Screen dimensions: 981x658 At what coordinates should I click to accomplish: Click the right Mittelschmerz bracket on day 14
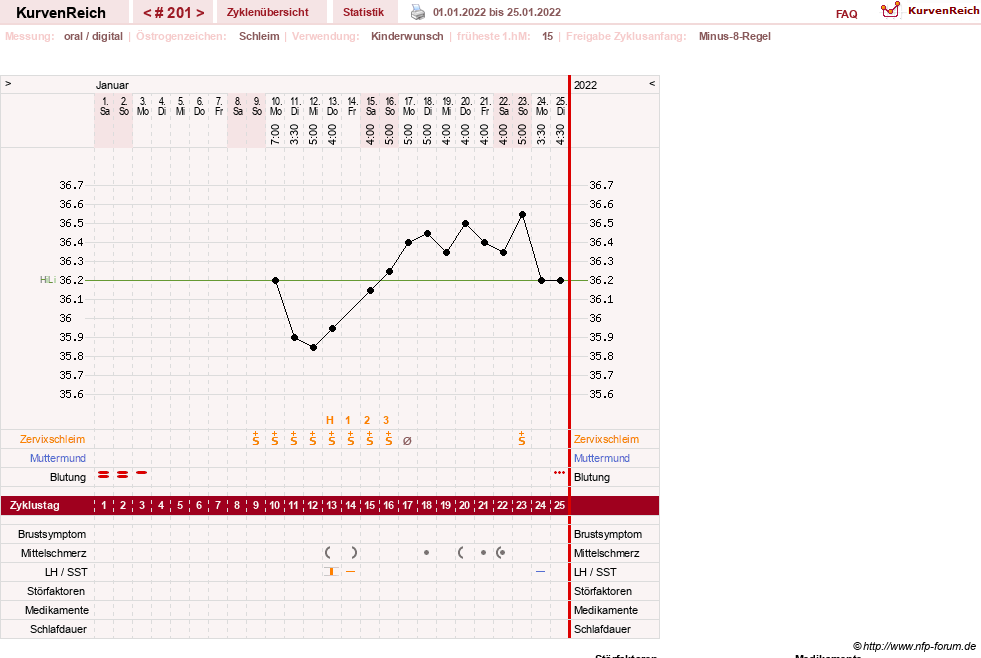(x=354, y=552)
